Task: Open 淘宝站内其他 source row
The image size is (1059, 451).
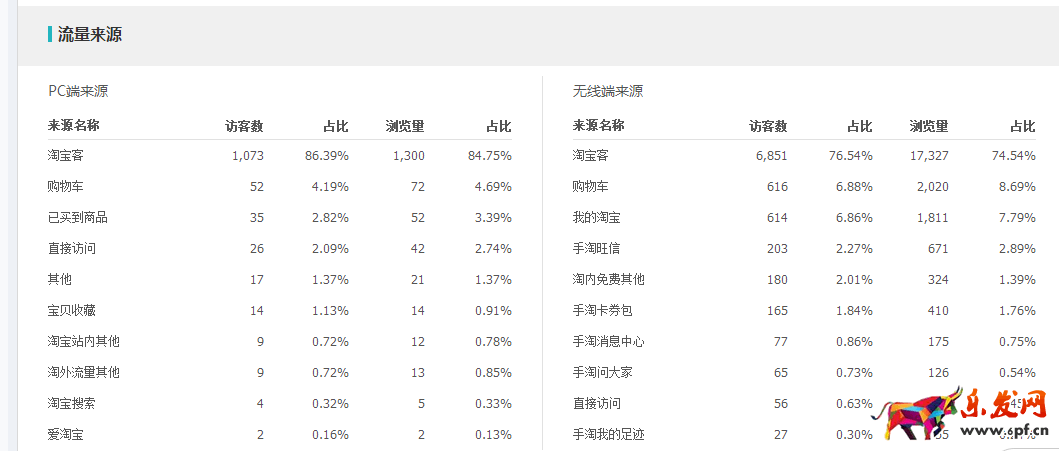Action: (84, 341)
